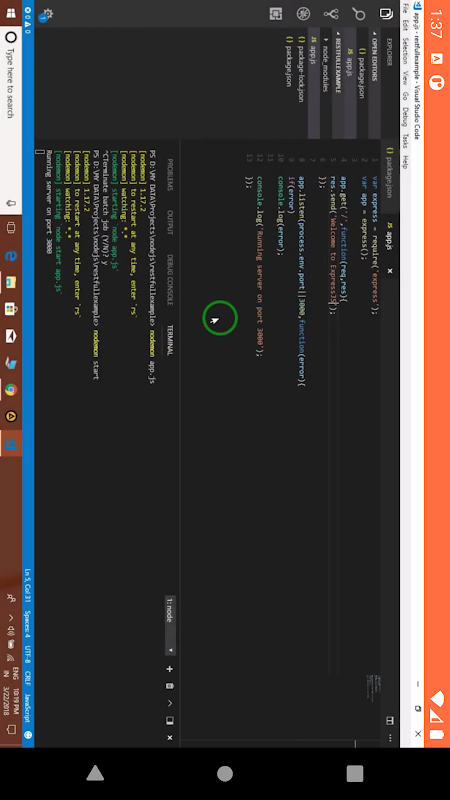
Task: Open the View menu
Action: [x=405, y=78]
